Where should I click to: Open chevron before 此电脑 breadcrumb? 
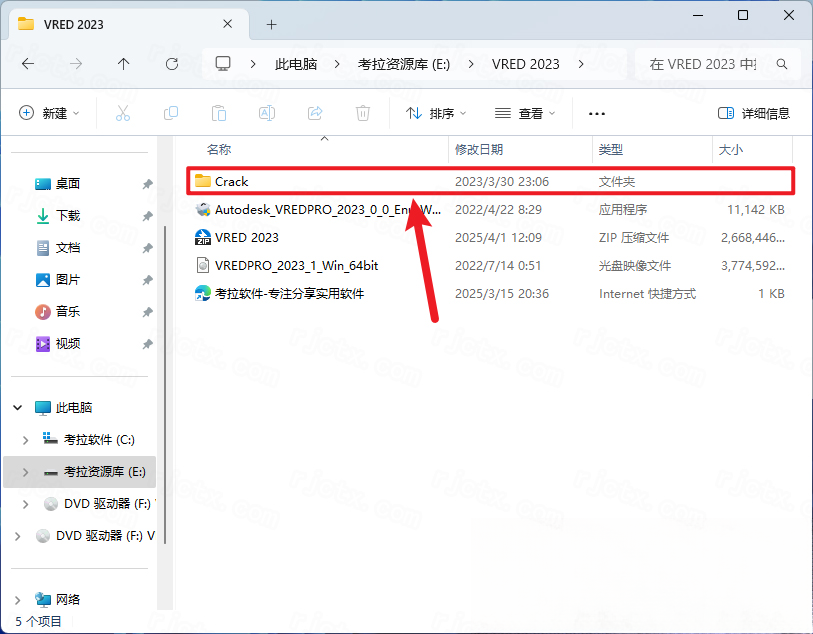[253, 64]
